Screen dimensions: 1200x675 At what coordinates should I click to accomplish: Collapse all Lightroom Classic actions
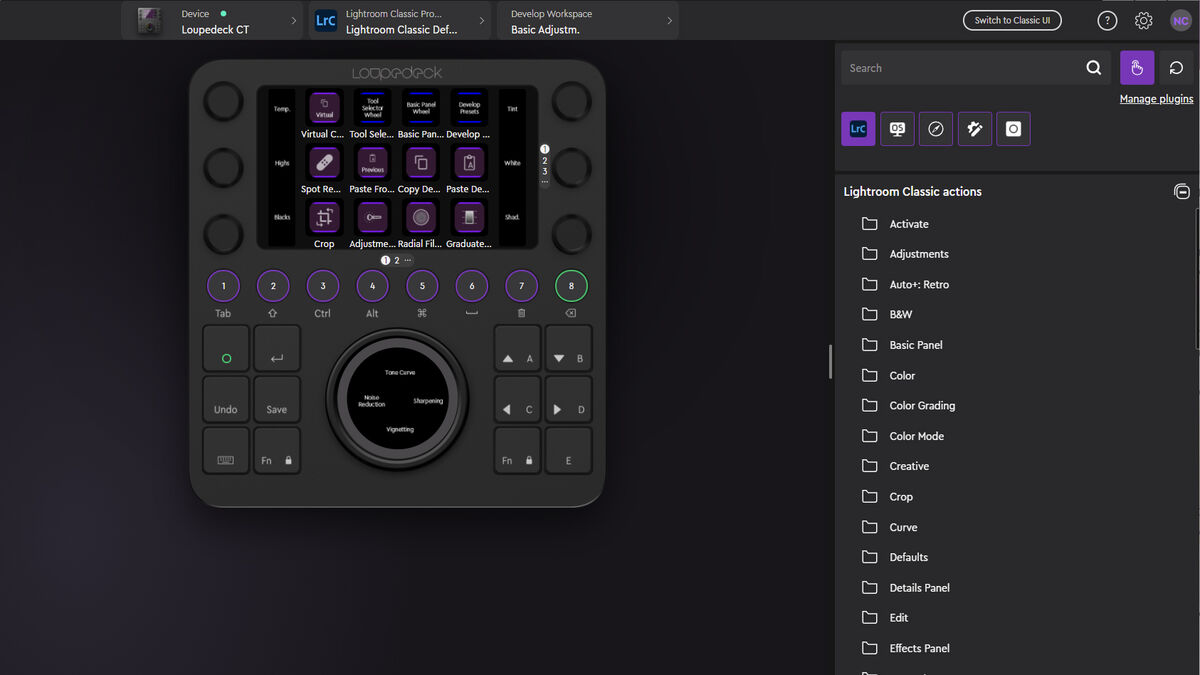click(x=1181, y=192)
